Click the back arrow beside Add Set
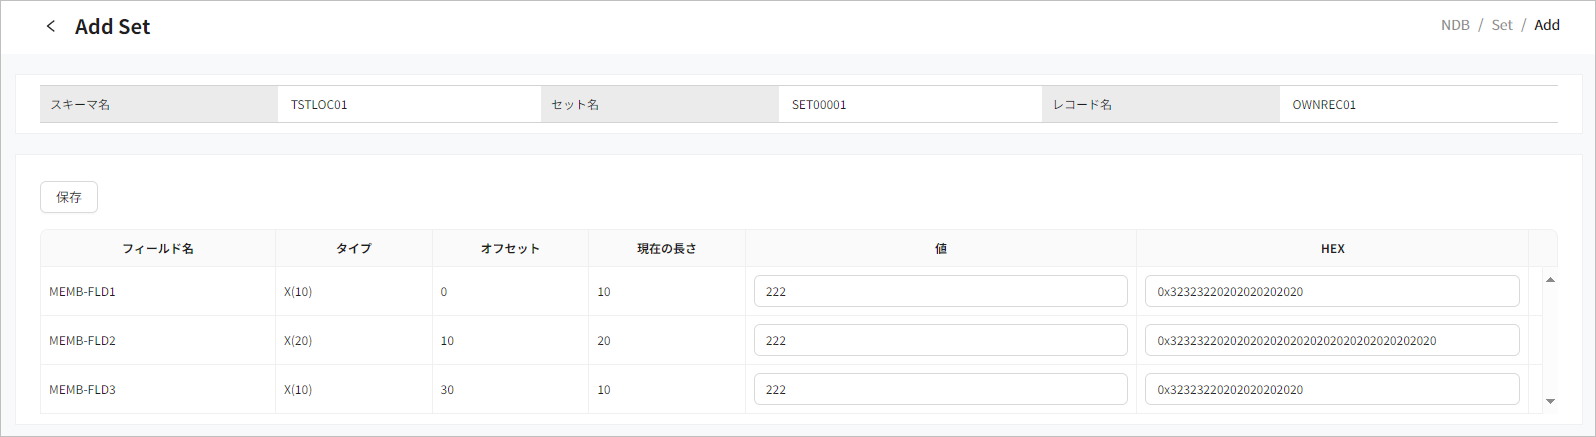 coord(51,27)
